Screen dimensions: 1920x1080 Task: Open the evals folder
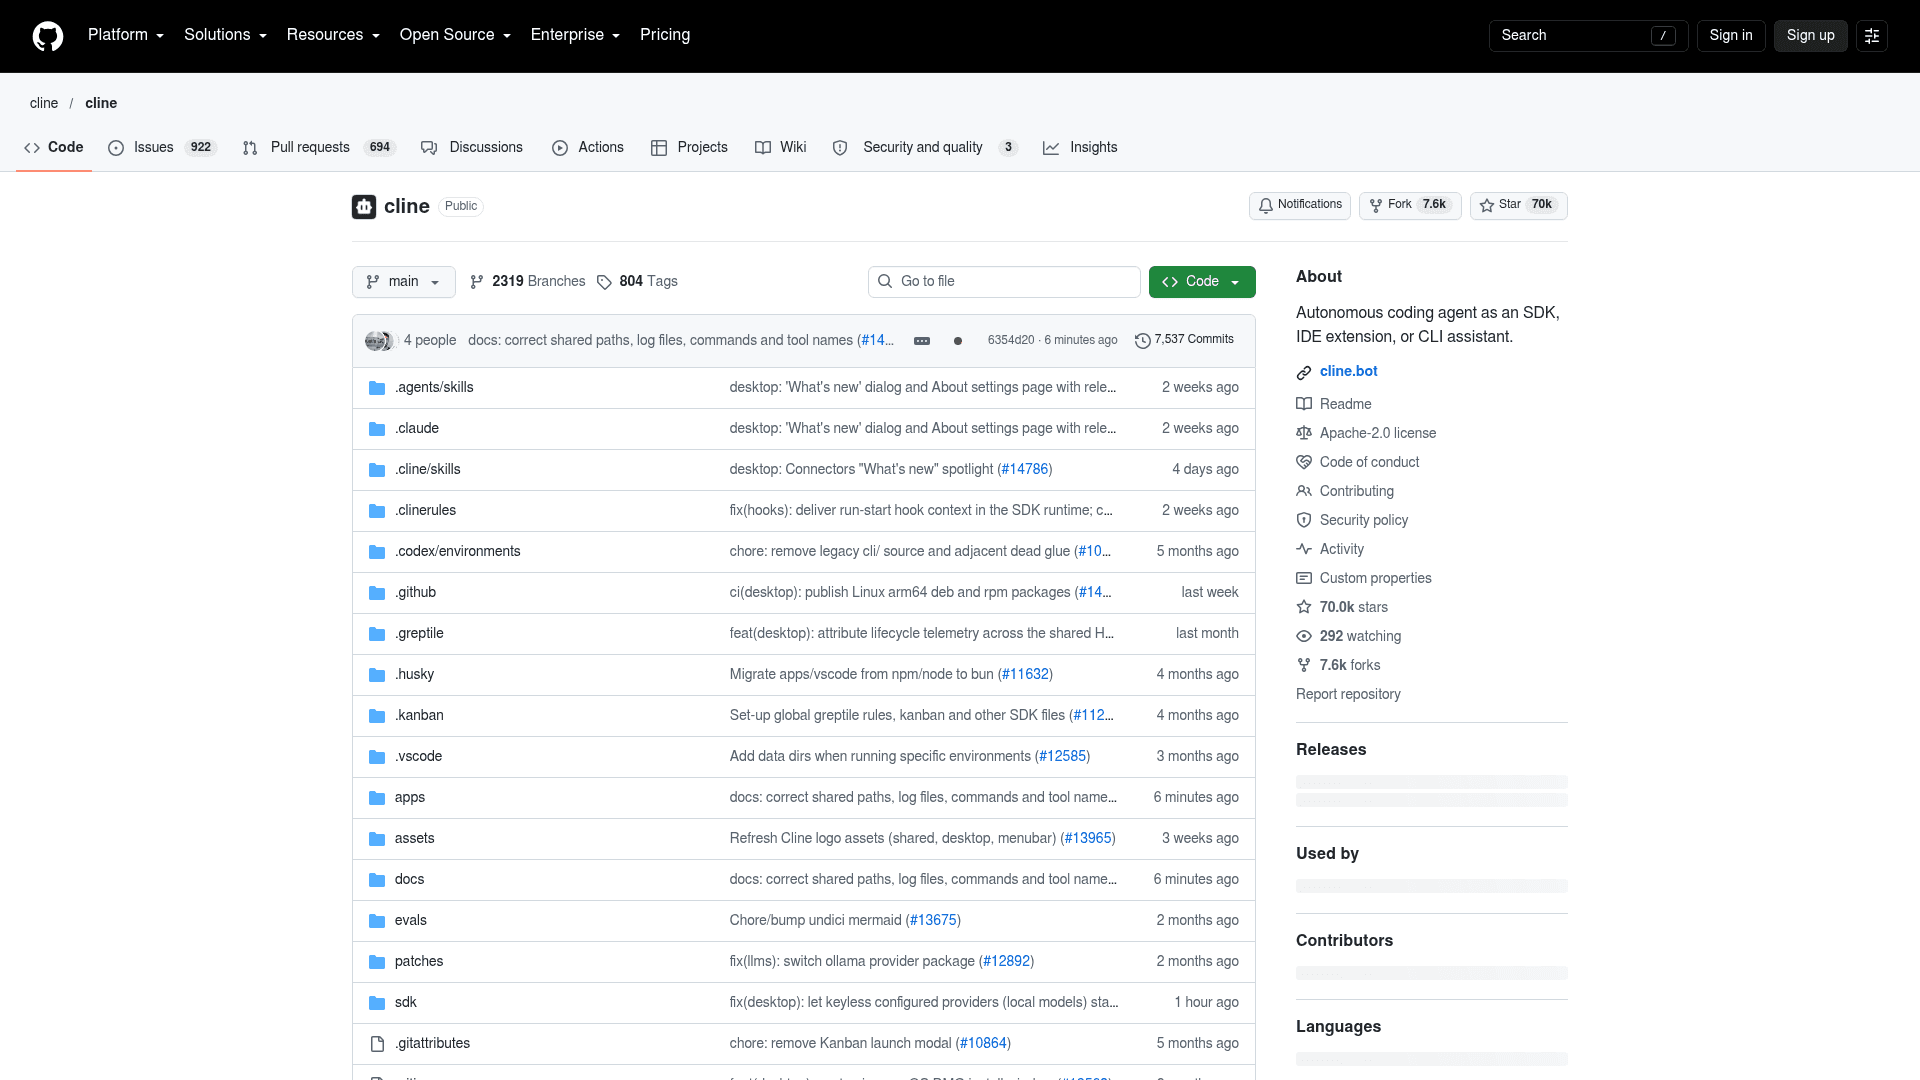click(411, 921)
